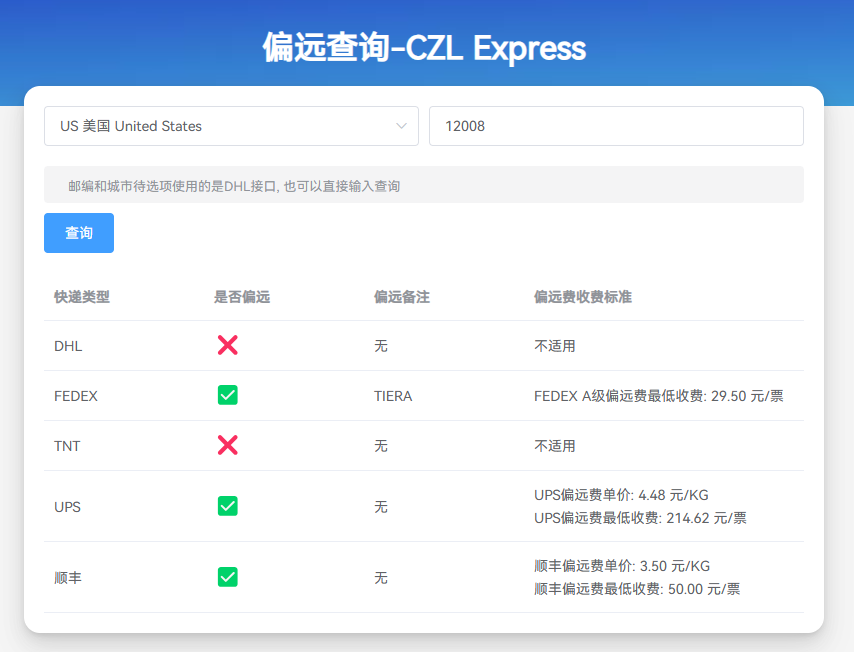Screen dimensions: 854x652
Task: Select the 顺丰 carrier name cell
Action: pyautogui.click(x=68, y=578)
